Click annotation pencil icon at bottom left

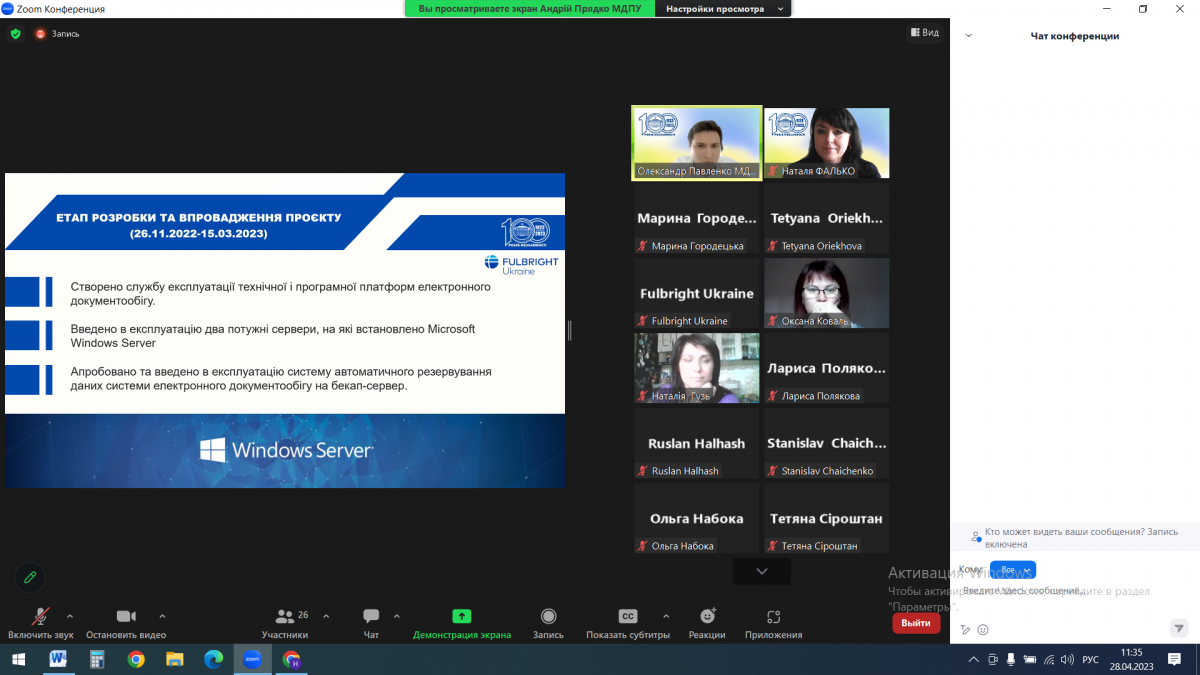click(x=30, y=577)
